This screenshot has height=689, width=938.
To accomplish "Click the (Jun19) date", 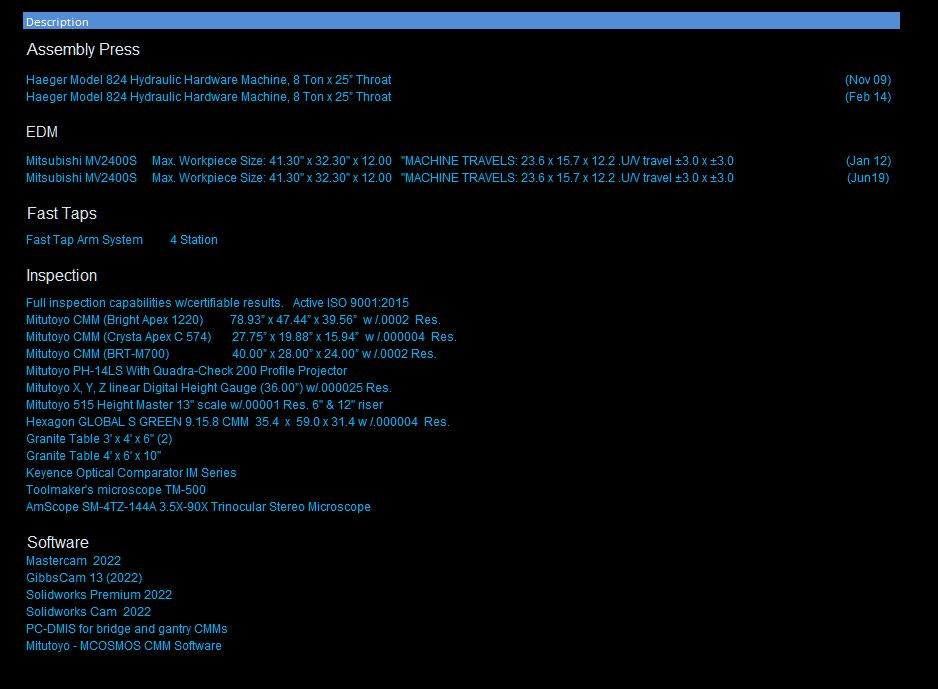I will 868,178.
